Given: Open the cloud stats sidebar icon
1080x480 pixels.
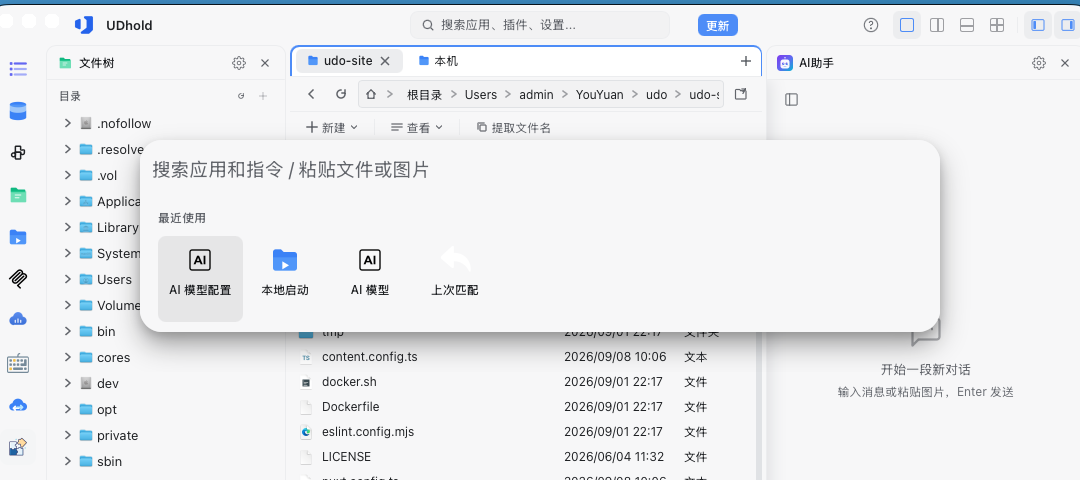Looking at the screenshot, I should pyautogui.click(x=18, y=319).
